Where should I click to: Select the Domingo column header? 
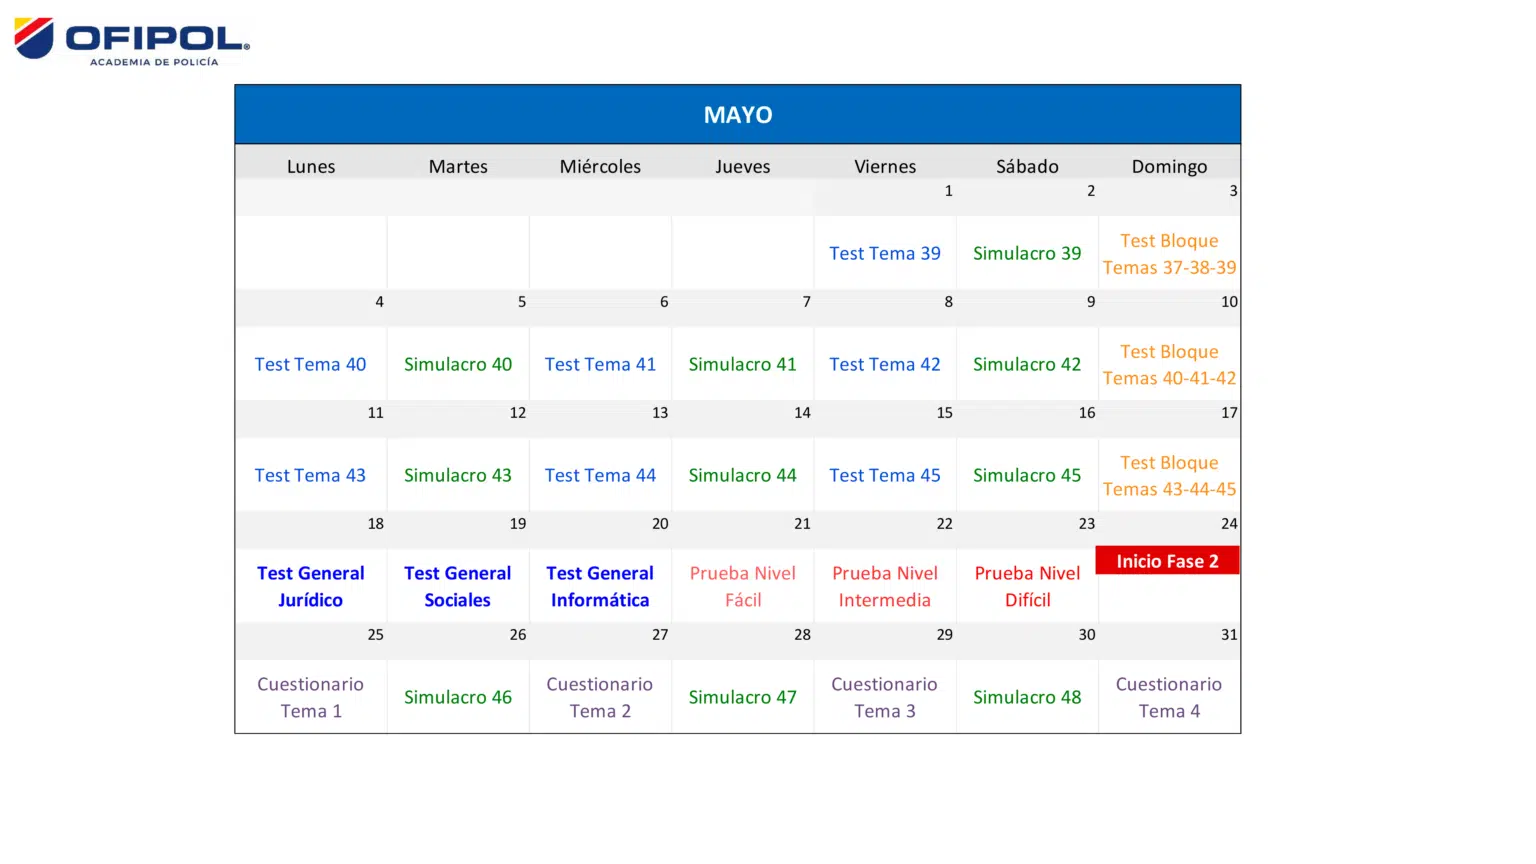tap(1169, 166)
